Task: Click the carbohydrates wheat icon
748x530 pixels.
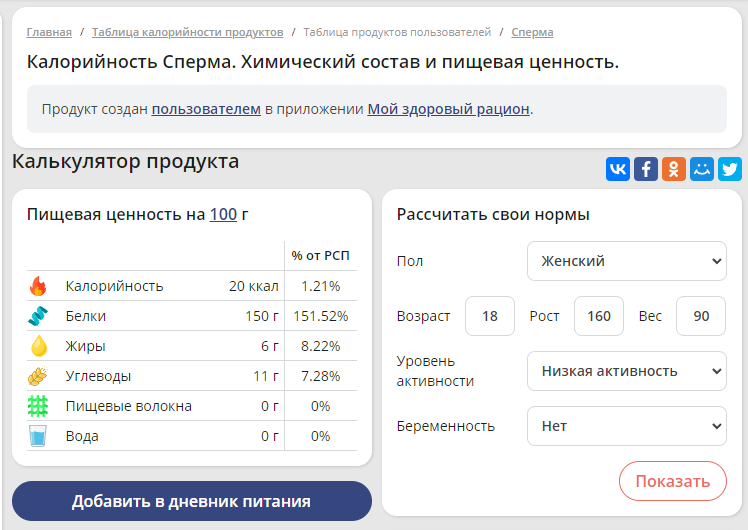Action: pyautogui.click(x=38, y=376)
